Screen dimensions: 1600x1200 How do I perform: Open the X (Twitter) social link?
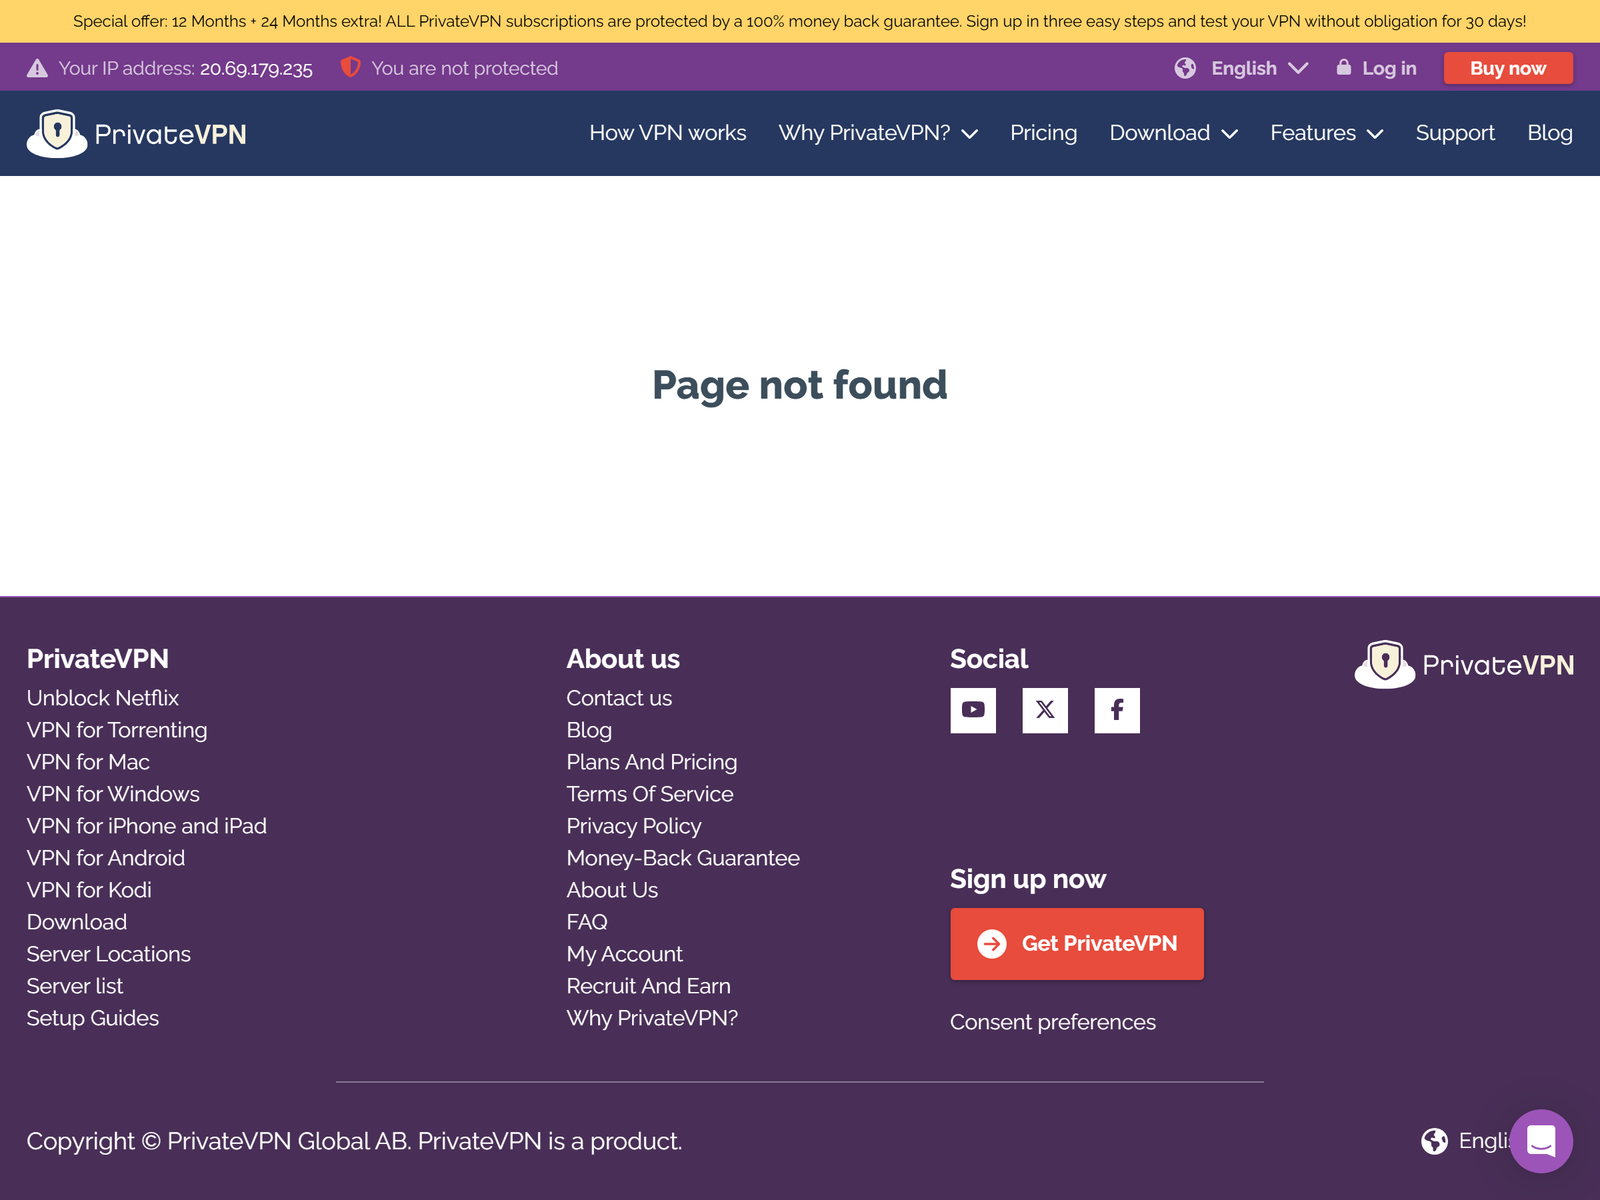pos(1045,710)
